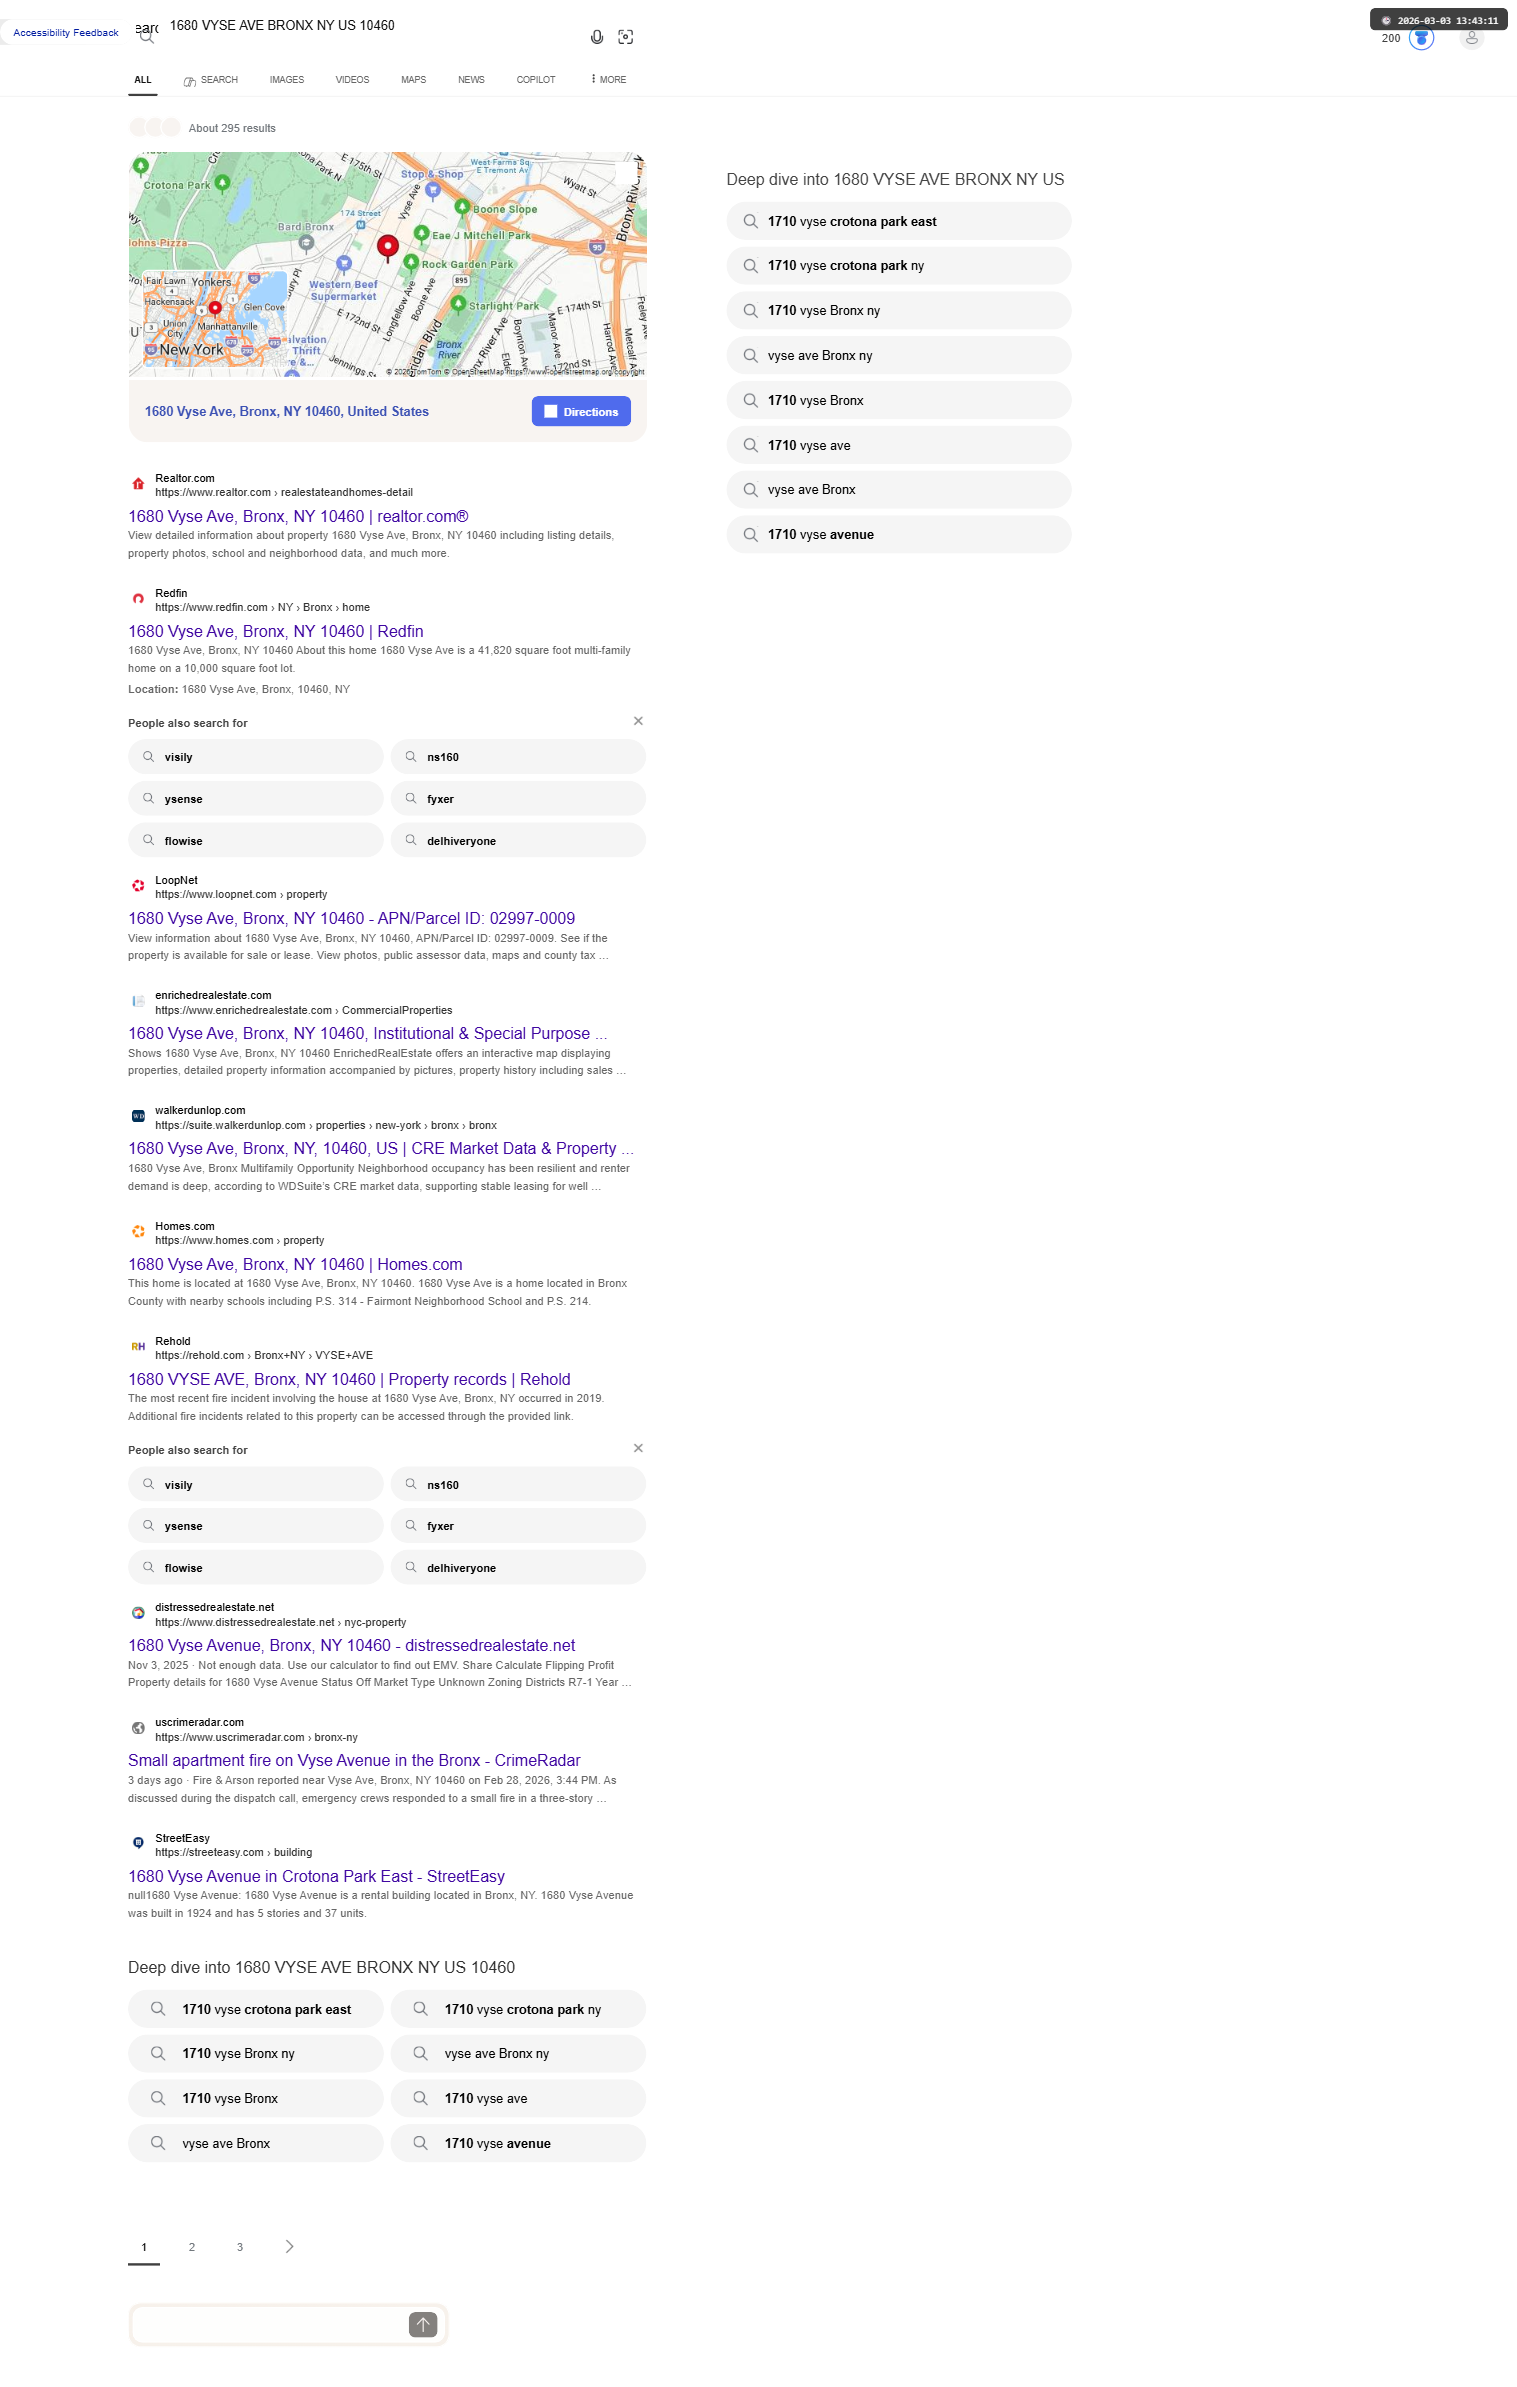This screenshot has width=1517, height=2387.
Task: Open the Homes.com result title
Action: [x=295, y=1265]
